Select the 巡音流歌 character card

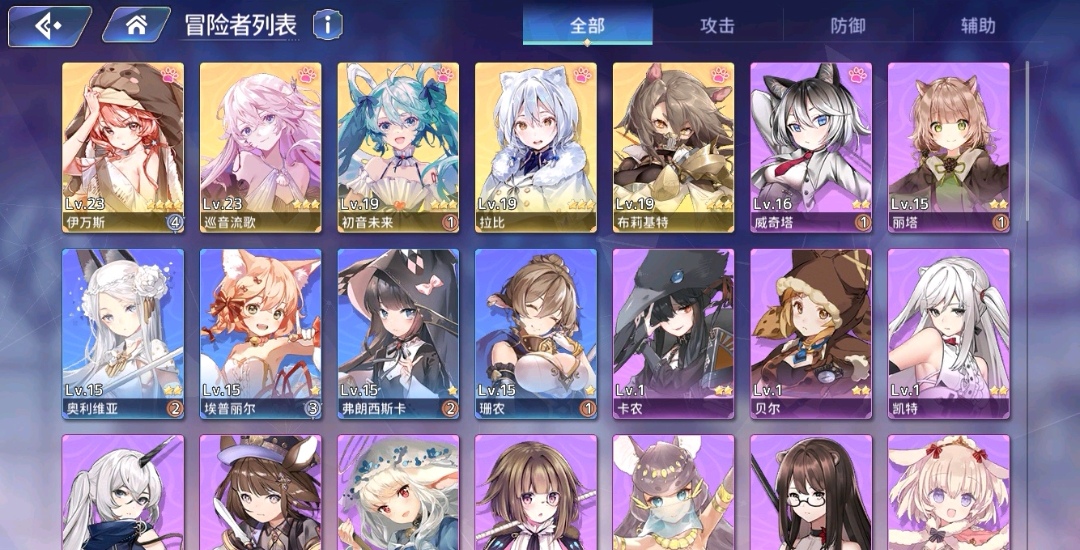click(x=260, y=147)
